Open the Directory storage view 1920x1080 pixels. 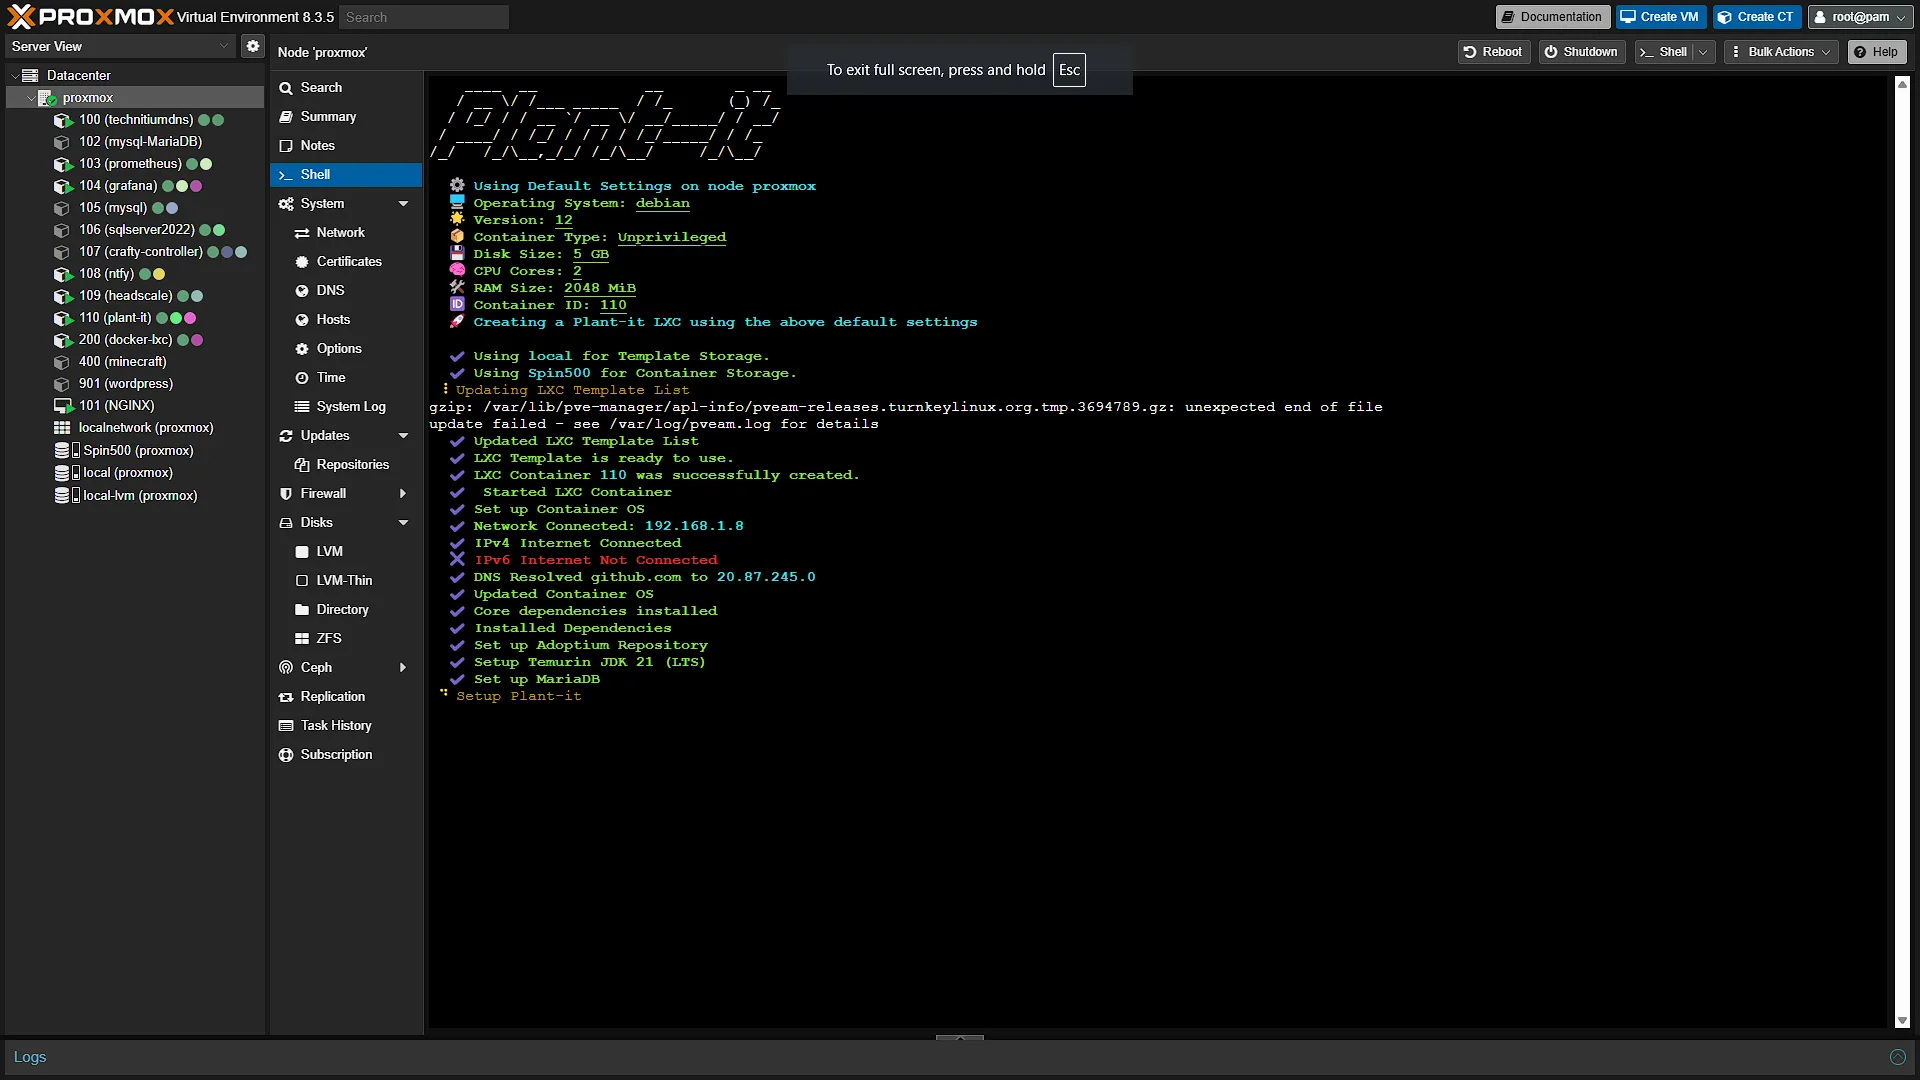[345, 610]
